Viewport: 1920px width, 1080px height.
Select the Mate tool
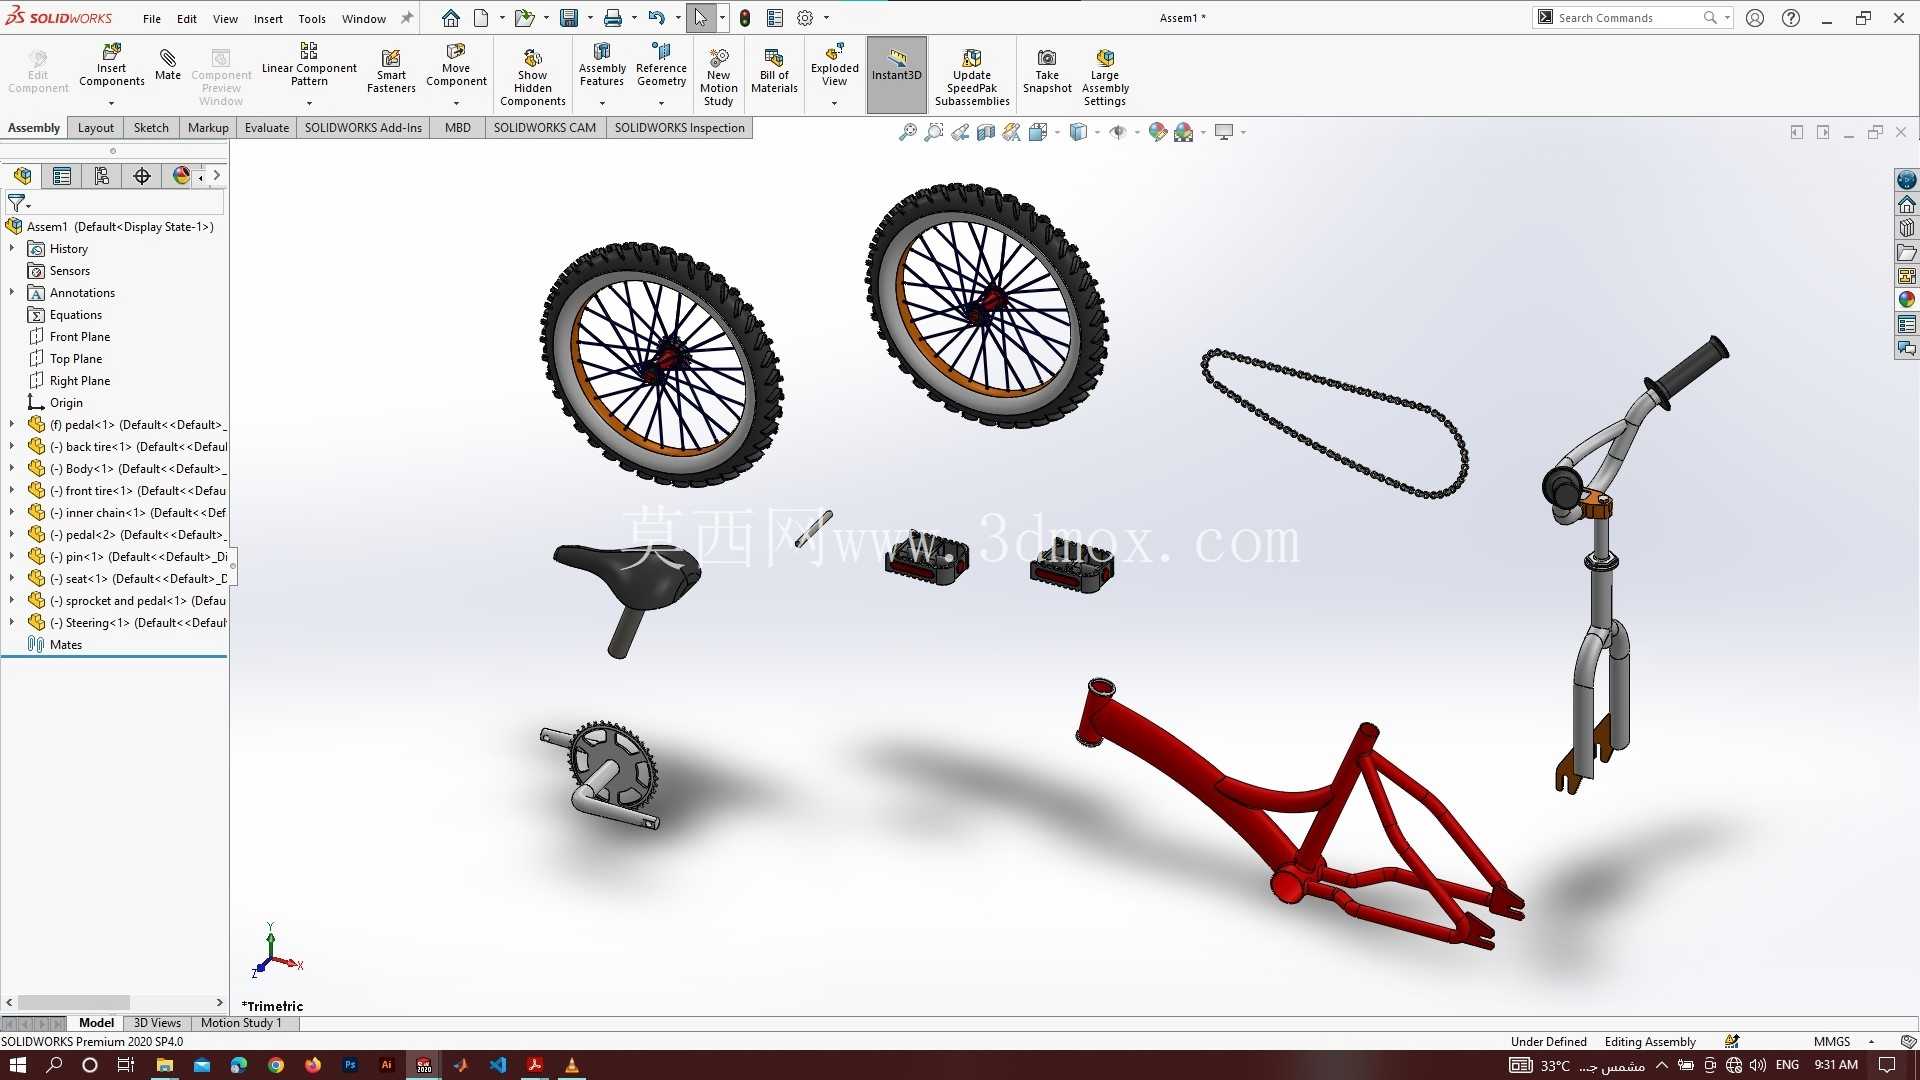[x=168, y=63]
